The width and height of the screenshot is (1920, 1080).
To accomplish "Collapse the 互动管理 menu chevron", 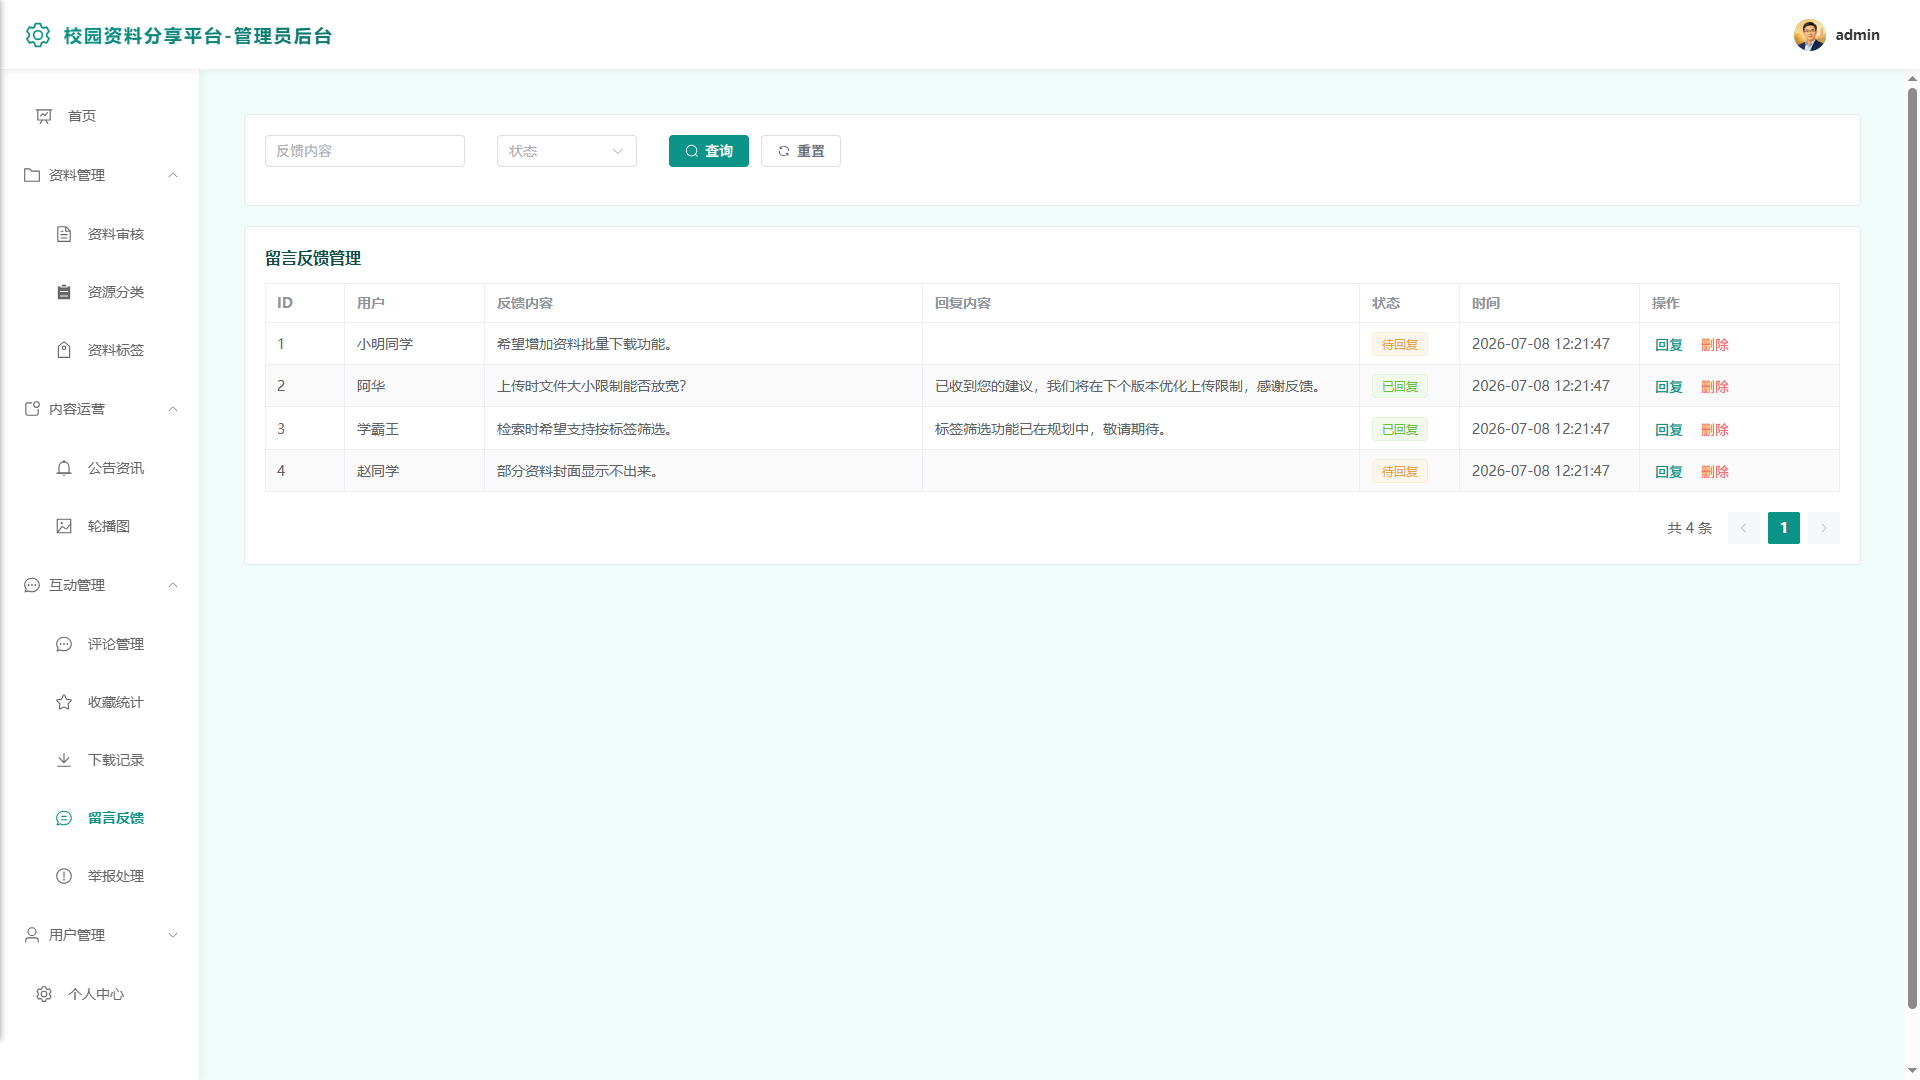I will pyautogui.click(x=173, y=585).
